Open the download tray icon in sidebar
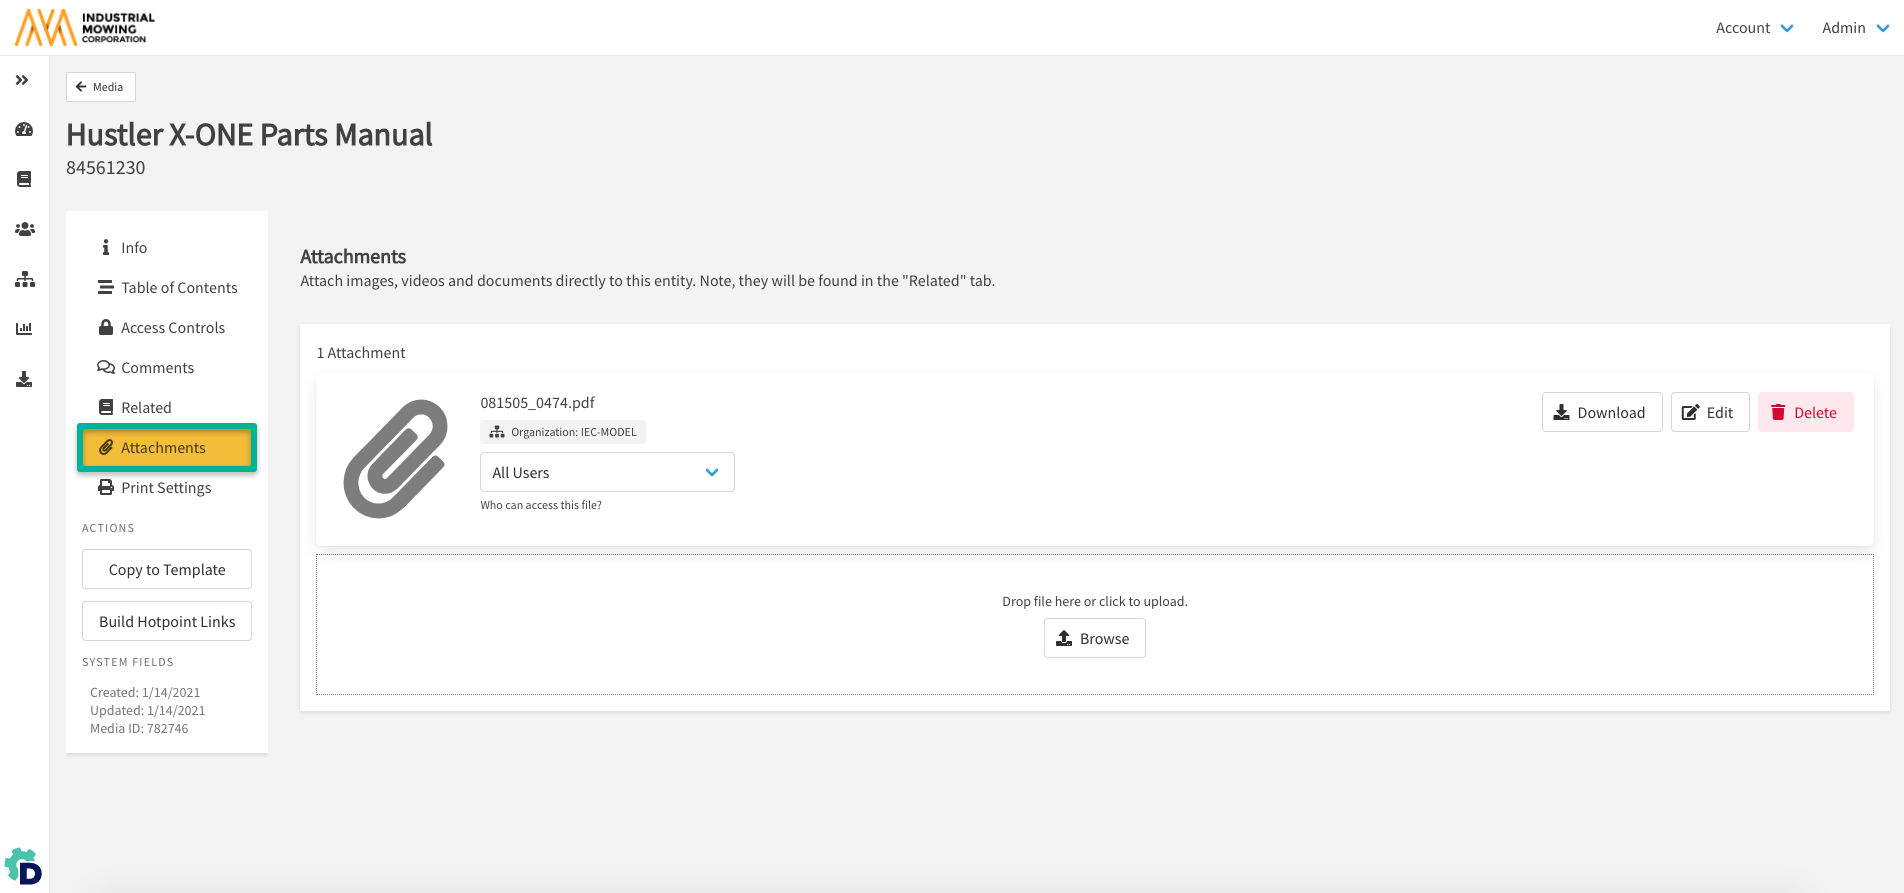1904x893 pixels. pyautogui.click(x=24, y=379)
